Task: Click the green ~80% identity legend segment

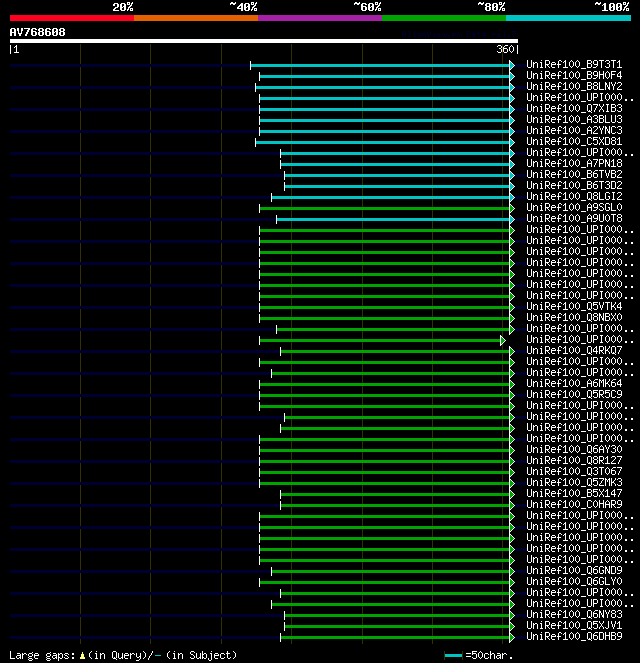Action: point(444,18)
